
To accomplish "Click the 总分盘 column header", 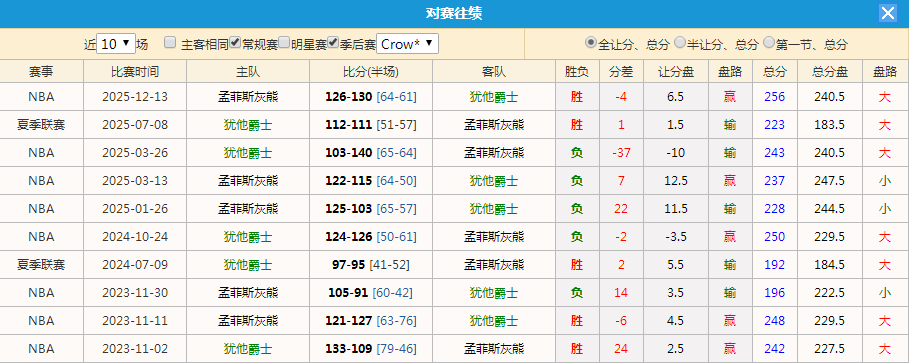I will click(x=830, y=71).
